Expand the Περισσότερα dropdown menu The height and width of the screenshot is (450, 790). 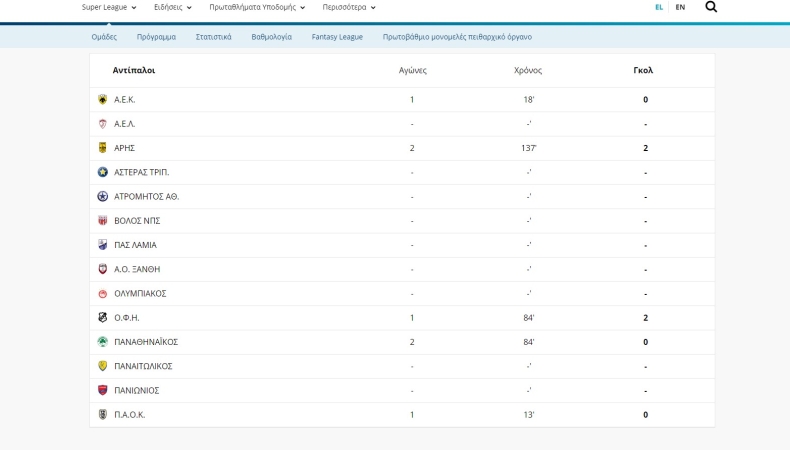pos(349,7)
